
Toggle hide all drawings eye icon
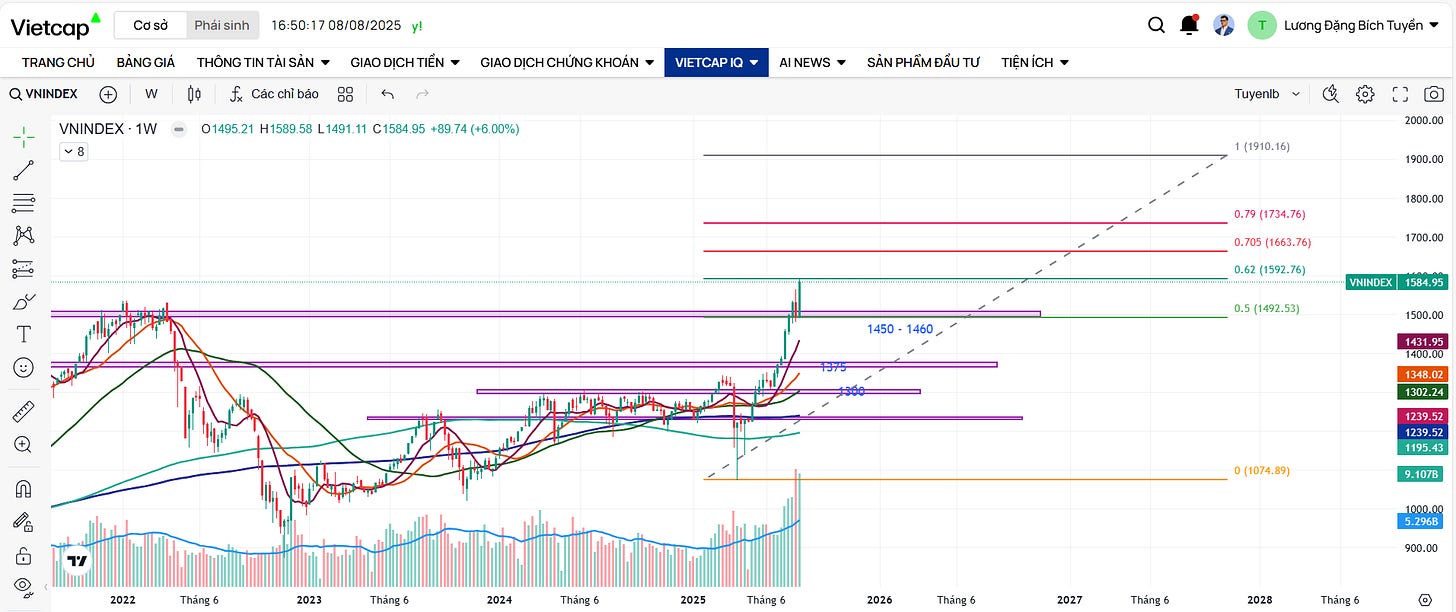(23, 587)
